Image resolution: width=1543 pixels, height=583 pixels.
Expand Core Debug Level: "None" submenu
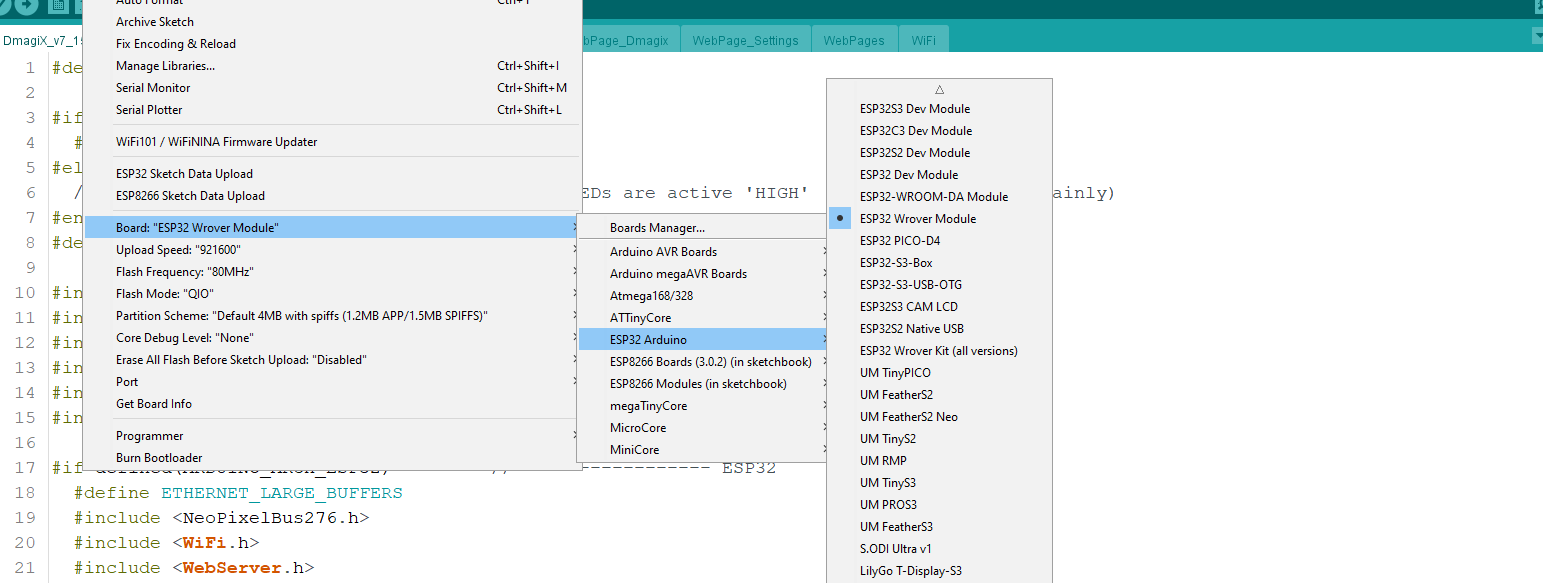coord(332,338)
